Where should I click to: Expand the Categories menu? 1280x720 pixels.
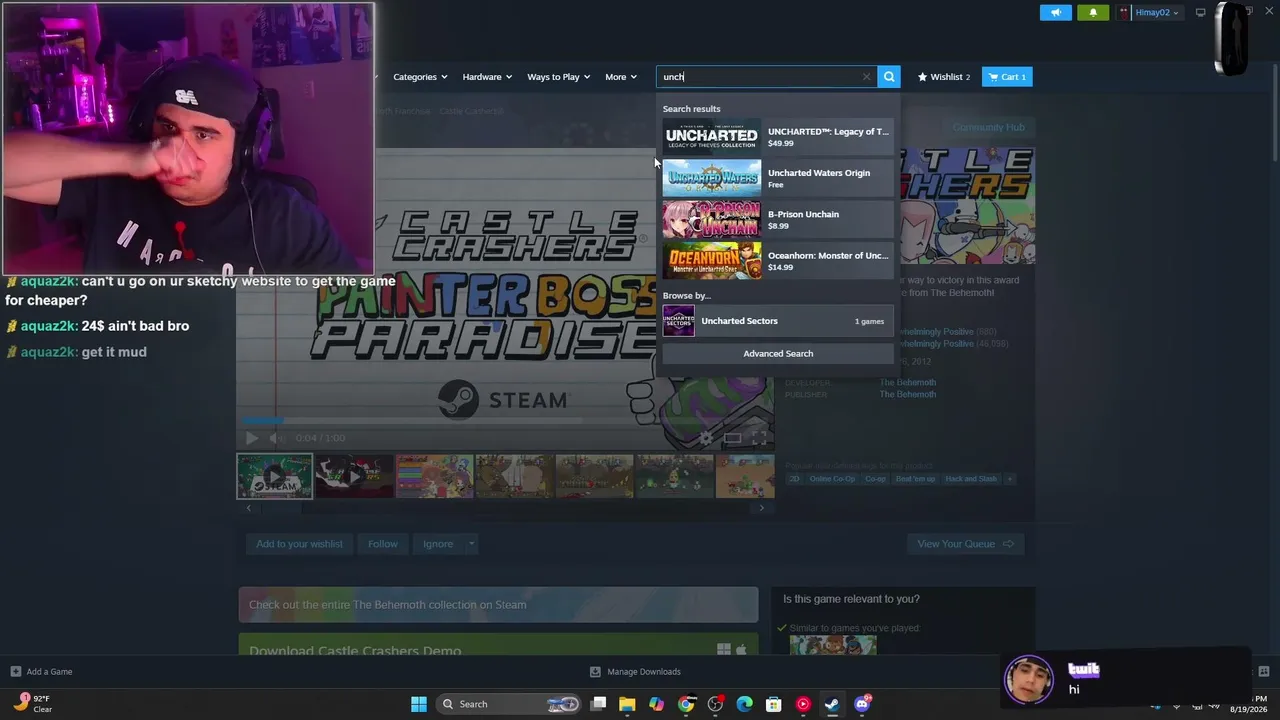(420, 77)
